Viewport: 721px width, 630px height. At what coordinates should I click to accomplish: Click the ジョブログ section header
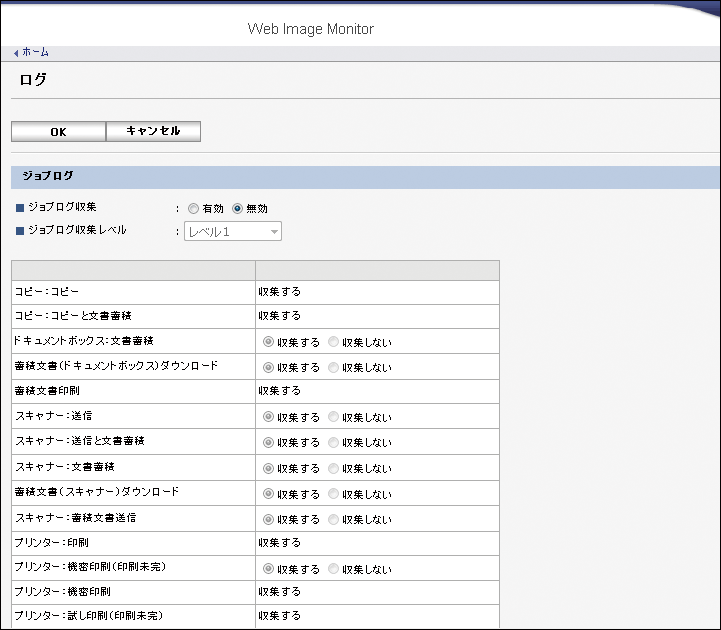click(48, 176)
